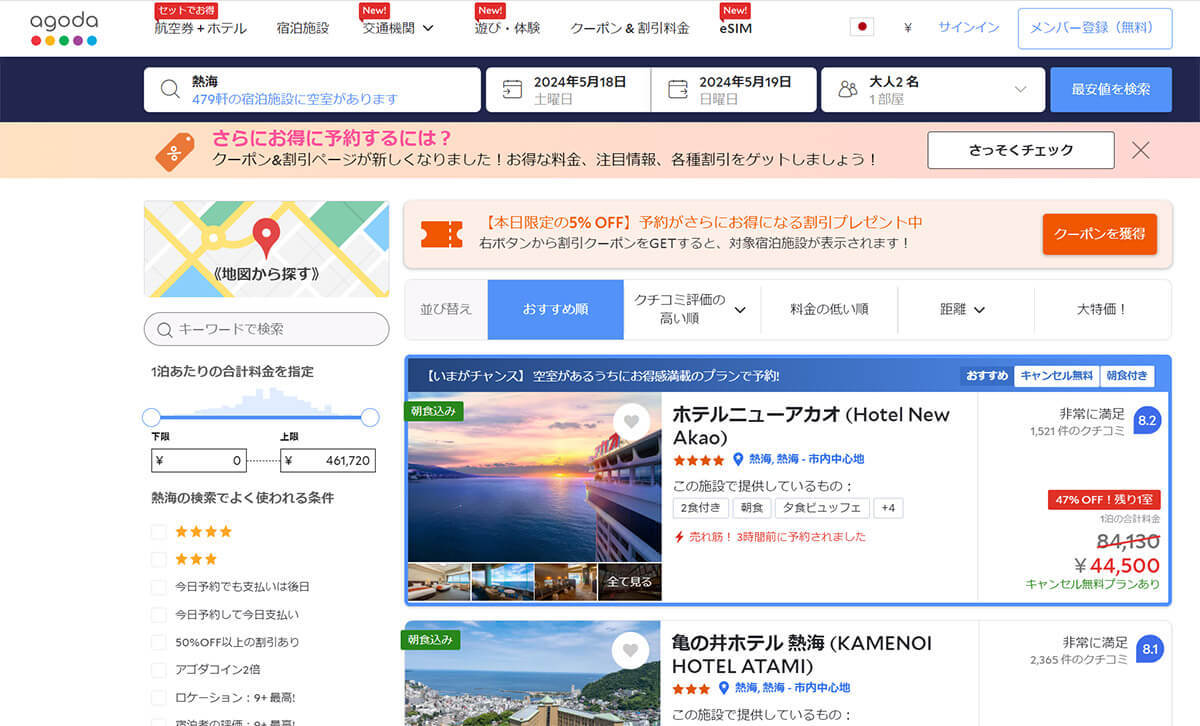Click the さっそくチェック button
This screenshot has height=726, width=1200.
pyautogui.click(x=1021, y=150)
